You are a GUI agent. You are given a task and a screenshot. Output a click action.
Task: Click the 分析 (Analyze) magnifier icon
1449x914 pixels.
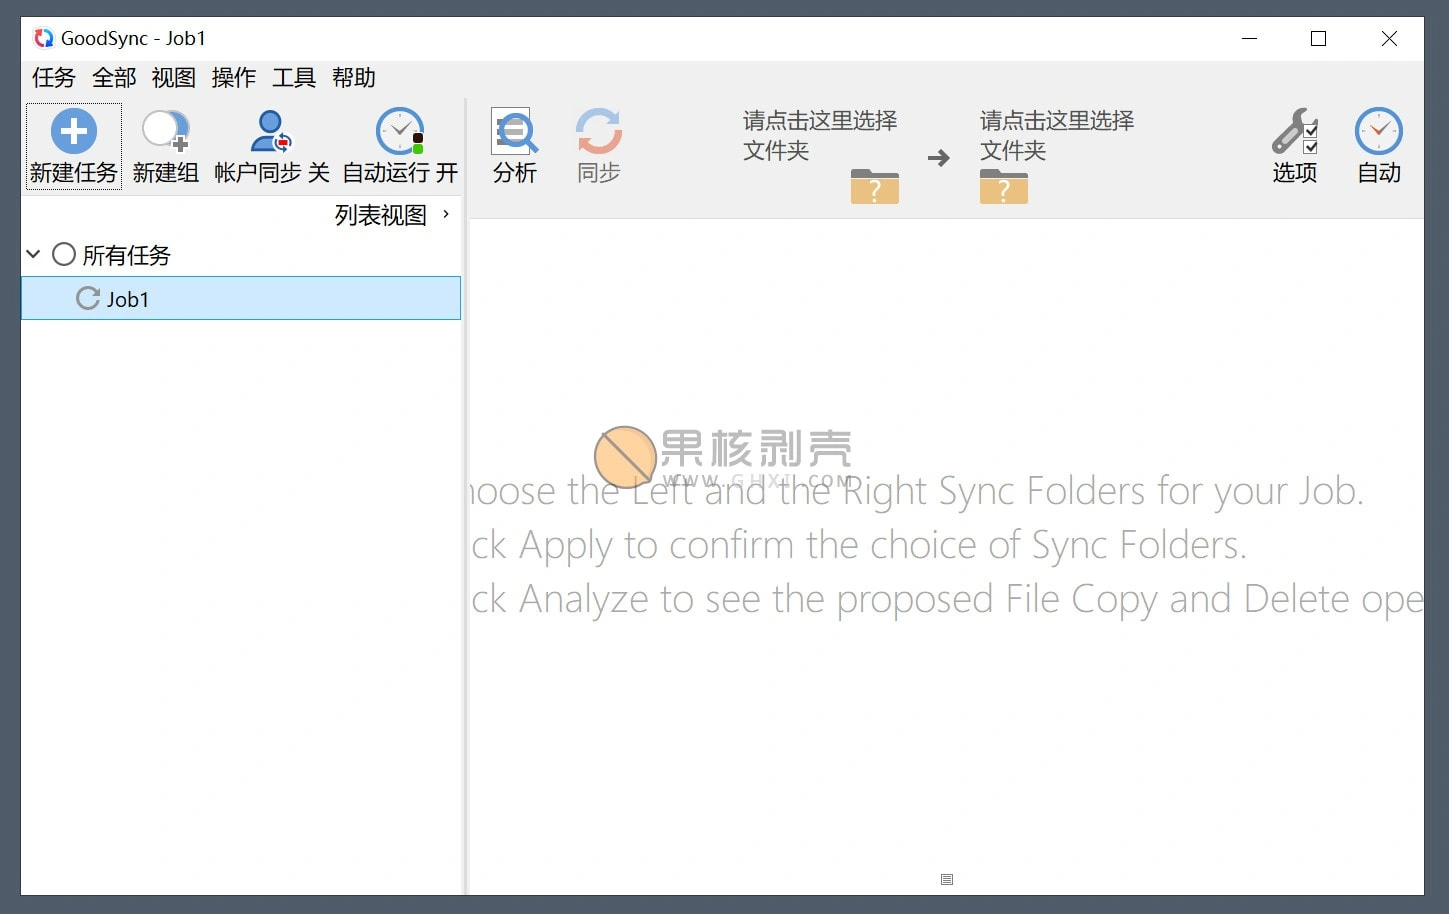pyautogui.click(x=515, y=131)
